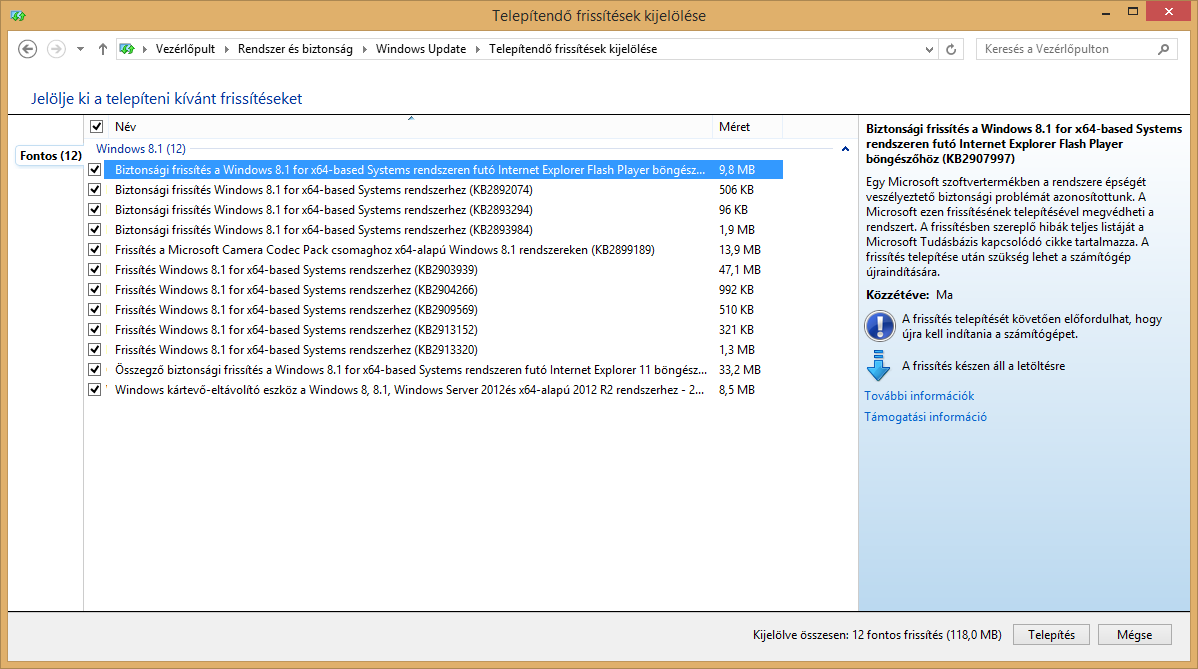Select update row KB2893294
Screen dimensions: 1198x669
point(445,209)
